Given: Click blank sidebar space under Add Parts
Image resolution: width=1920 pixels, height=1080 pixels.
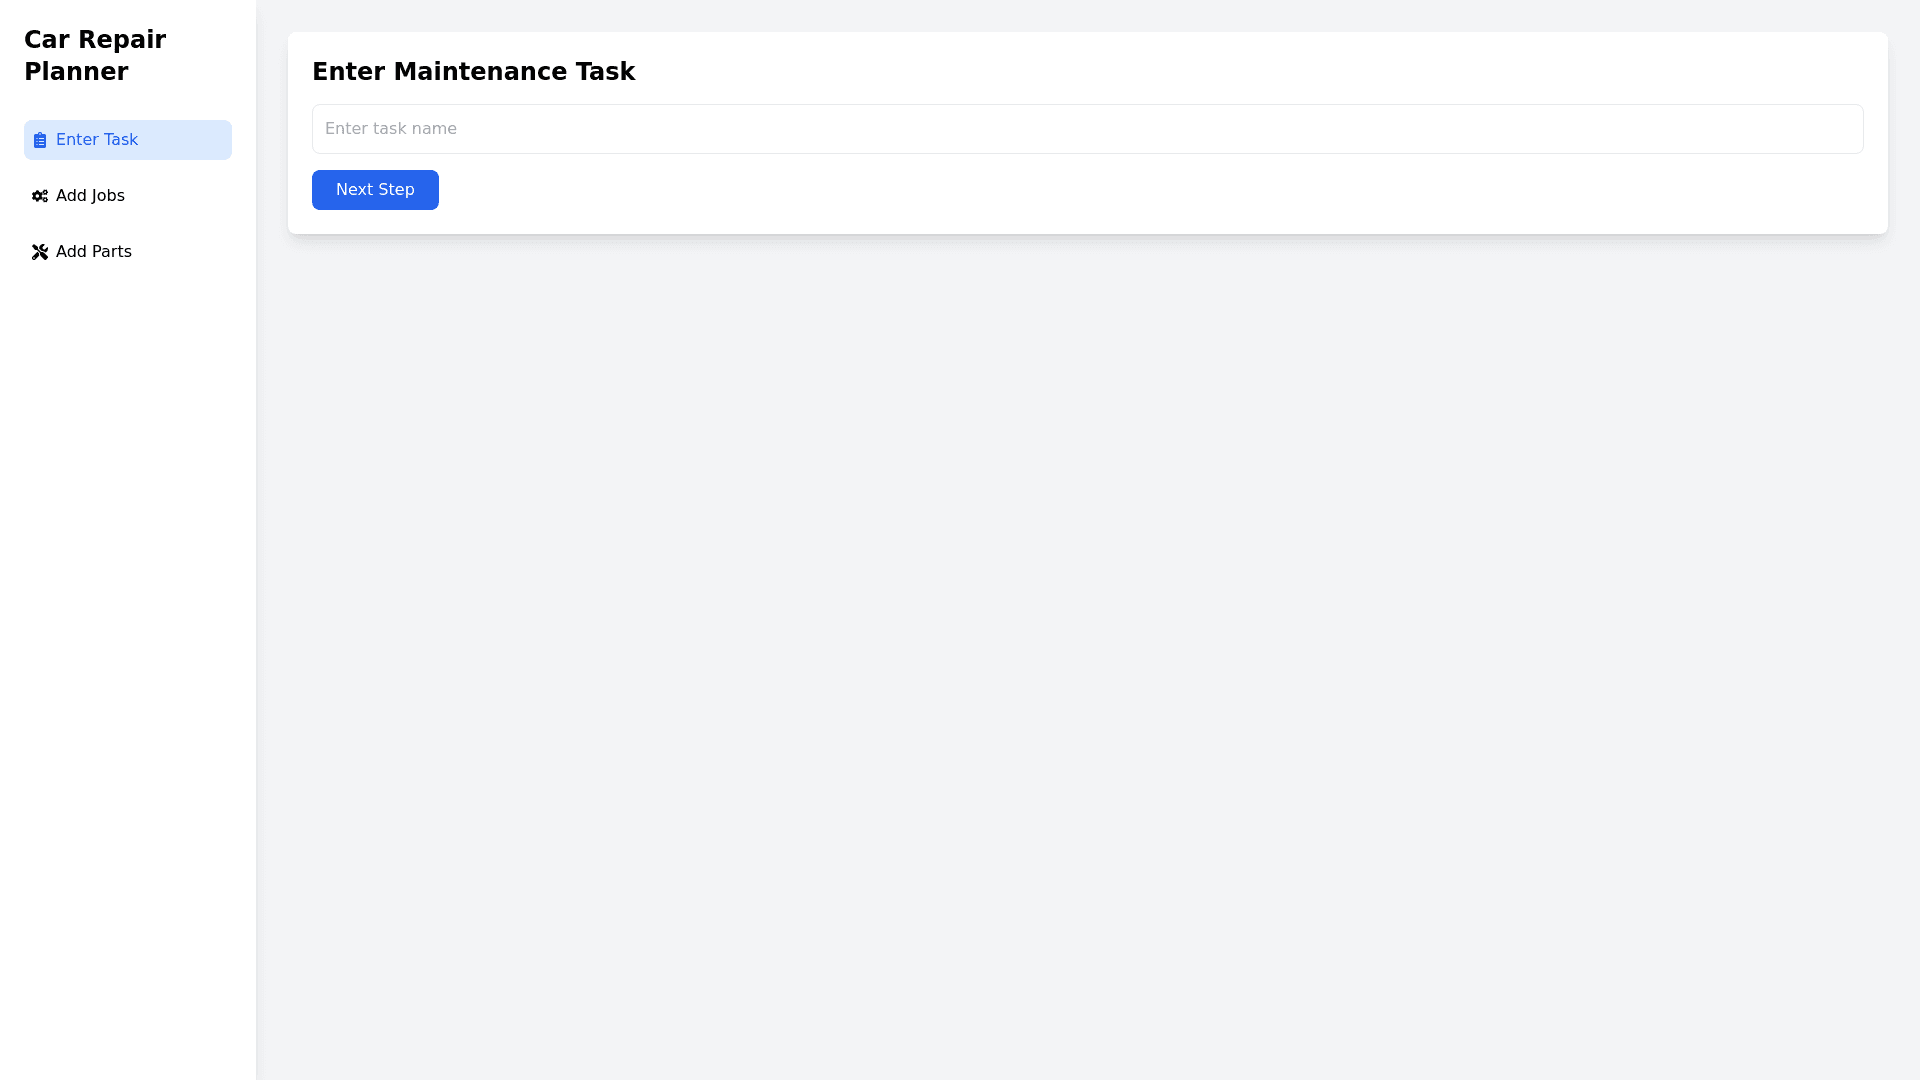Looking at the screenshot, I should (x=128, y=650).
